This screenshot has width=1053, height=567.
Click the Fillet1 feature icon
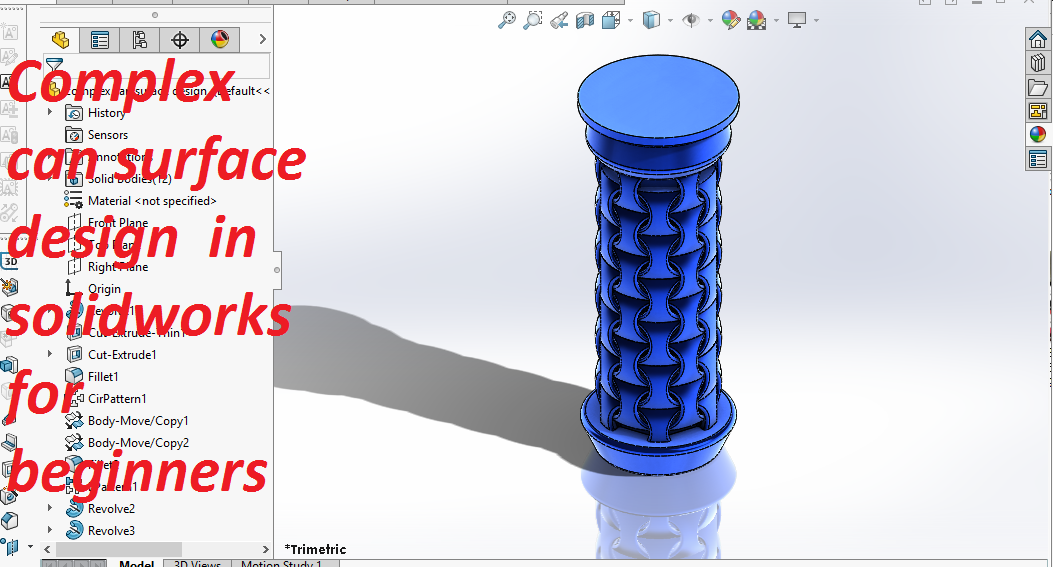pyautogui.click(x=74, y=377)
